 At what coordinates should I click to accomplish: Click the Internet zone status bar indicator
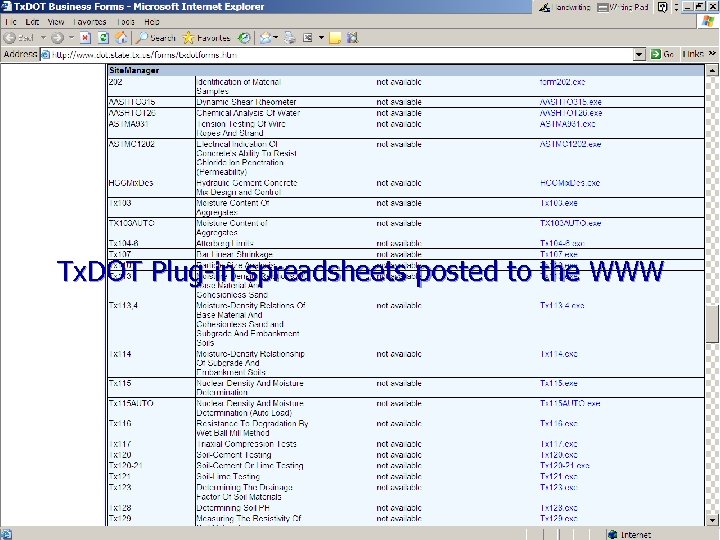(x=629, y=534)
